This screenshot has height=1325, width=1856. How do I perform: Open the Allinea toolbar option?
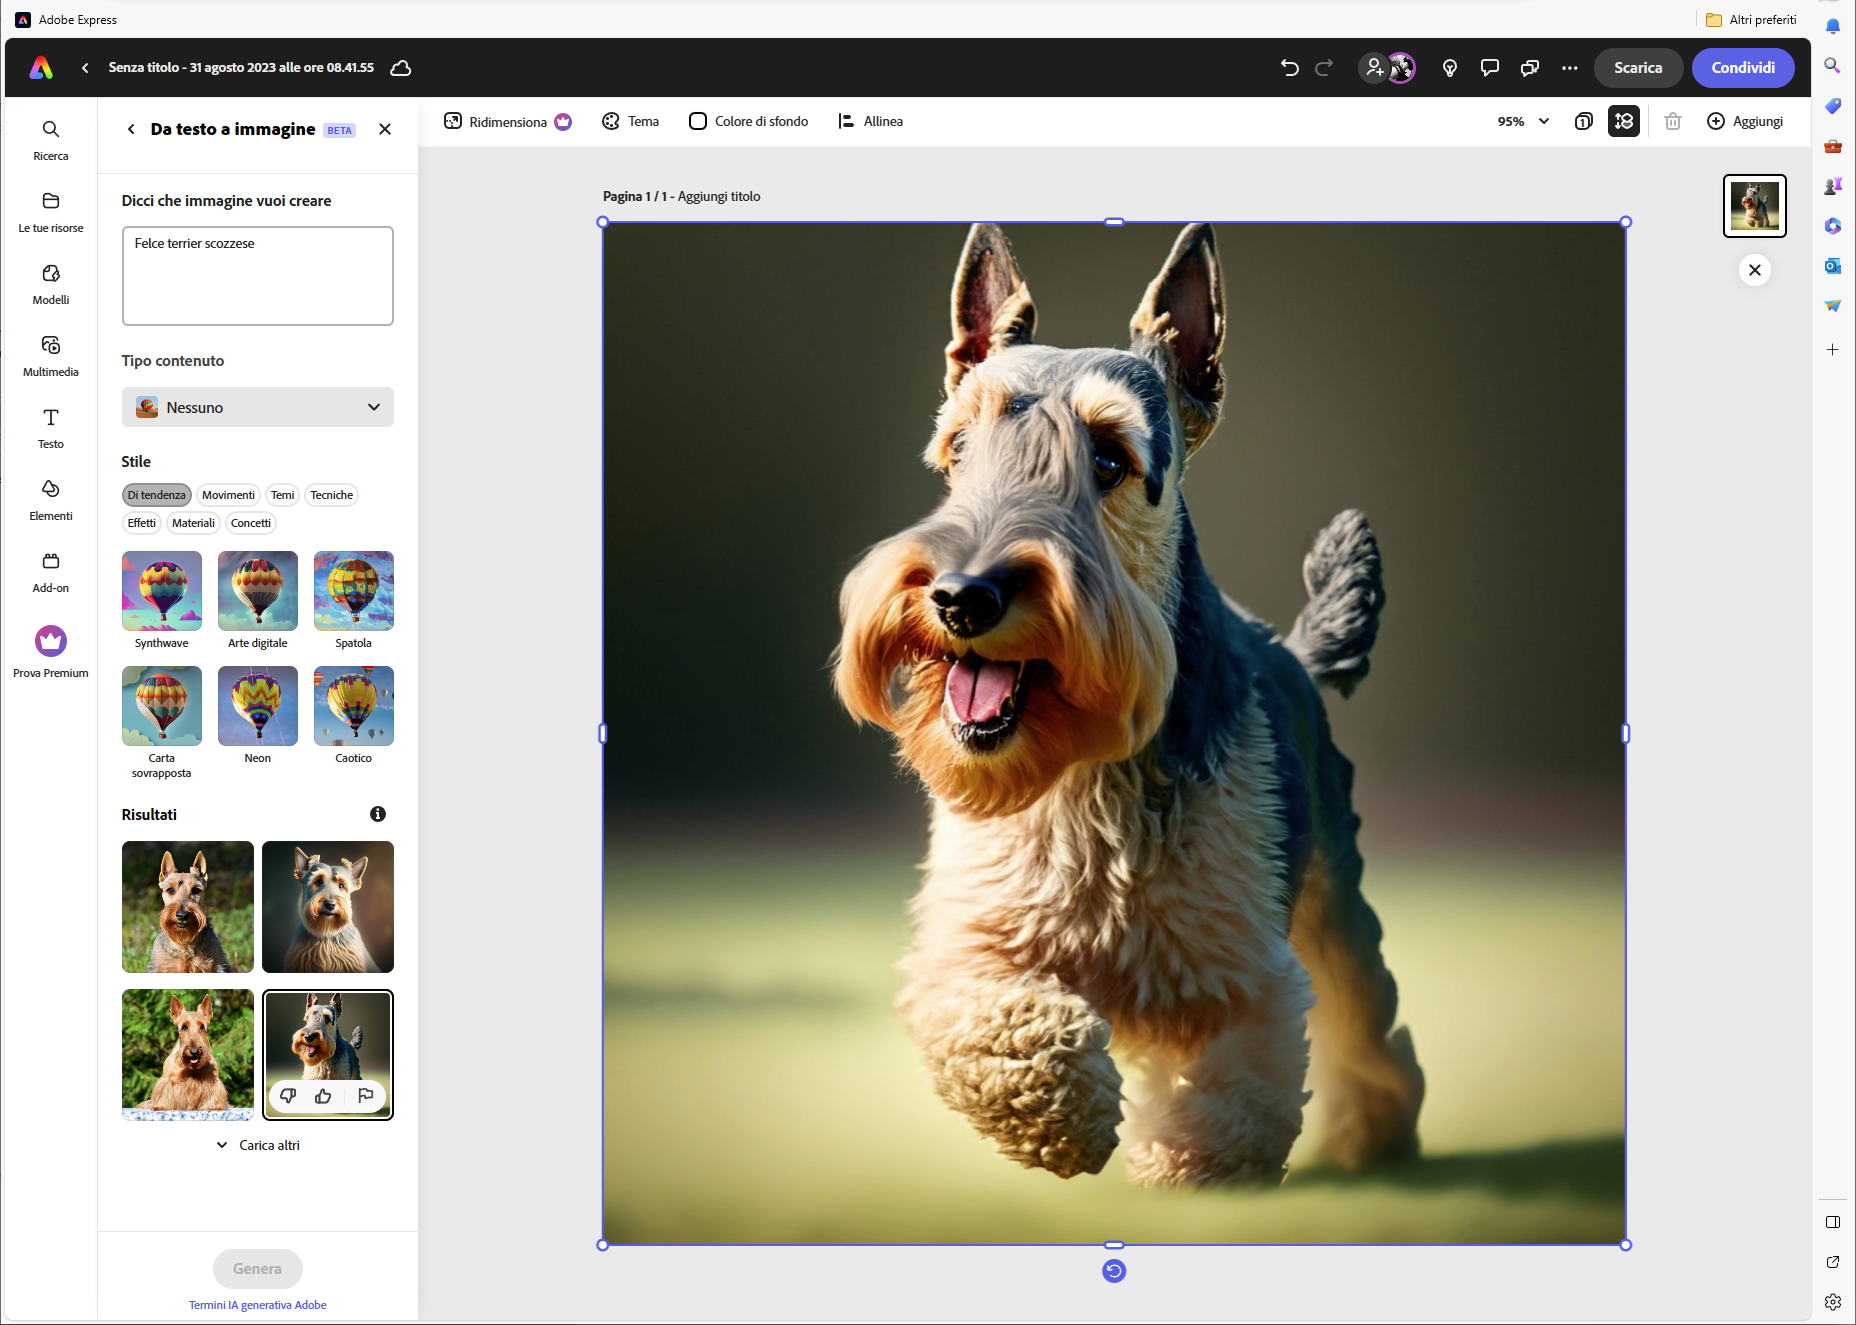(871, 121)
